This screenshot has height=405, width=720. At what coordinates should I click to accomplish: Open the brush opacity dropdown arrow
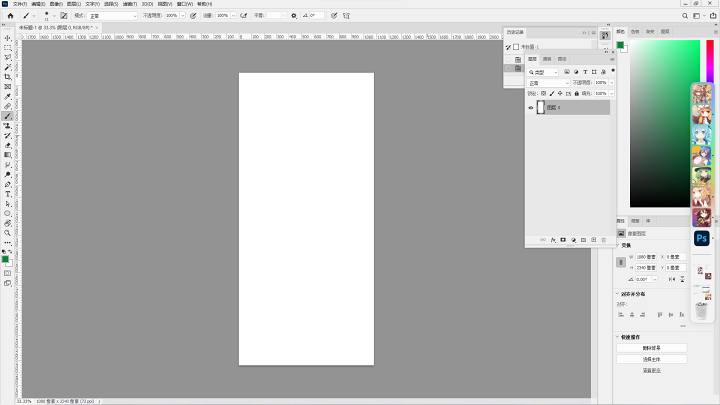182,16
